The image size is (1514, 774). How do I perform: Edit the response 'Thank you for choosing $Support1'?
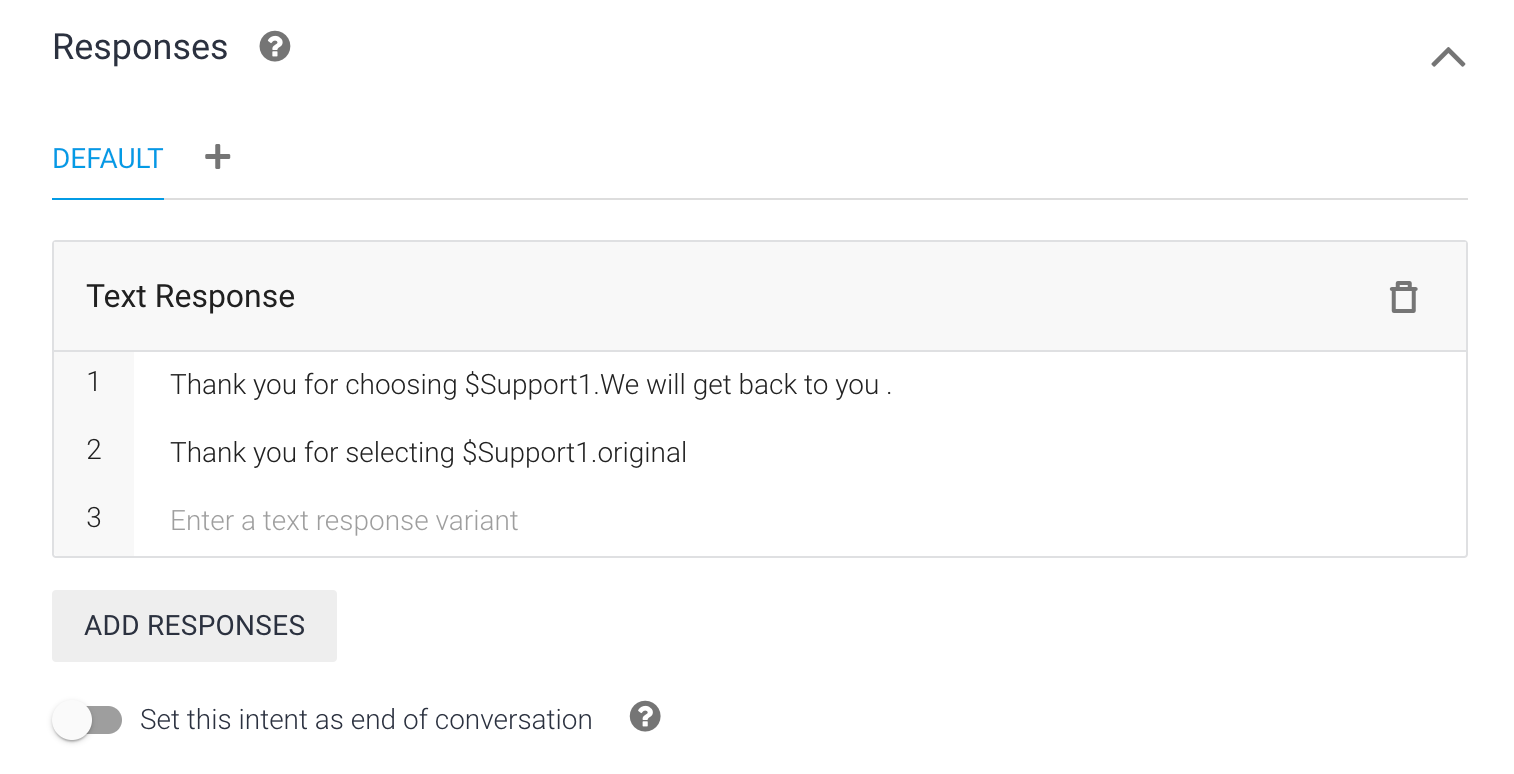(x=800, y=385)
